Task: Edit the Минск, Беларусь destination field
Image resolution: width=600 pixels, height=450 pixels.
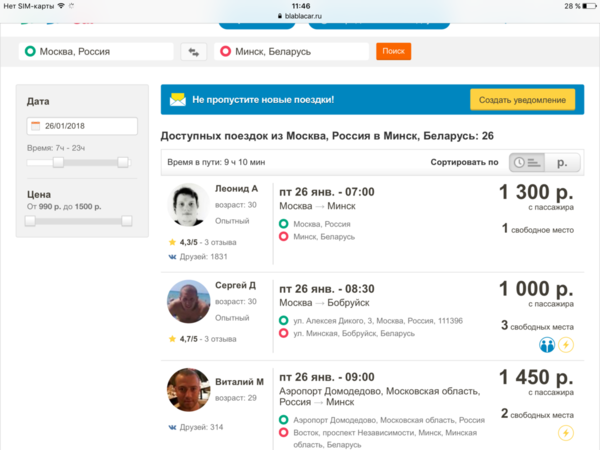Action: [x=291, y=51]
